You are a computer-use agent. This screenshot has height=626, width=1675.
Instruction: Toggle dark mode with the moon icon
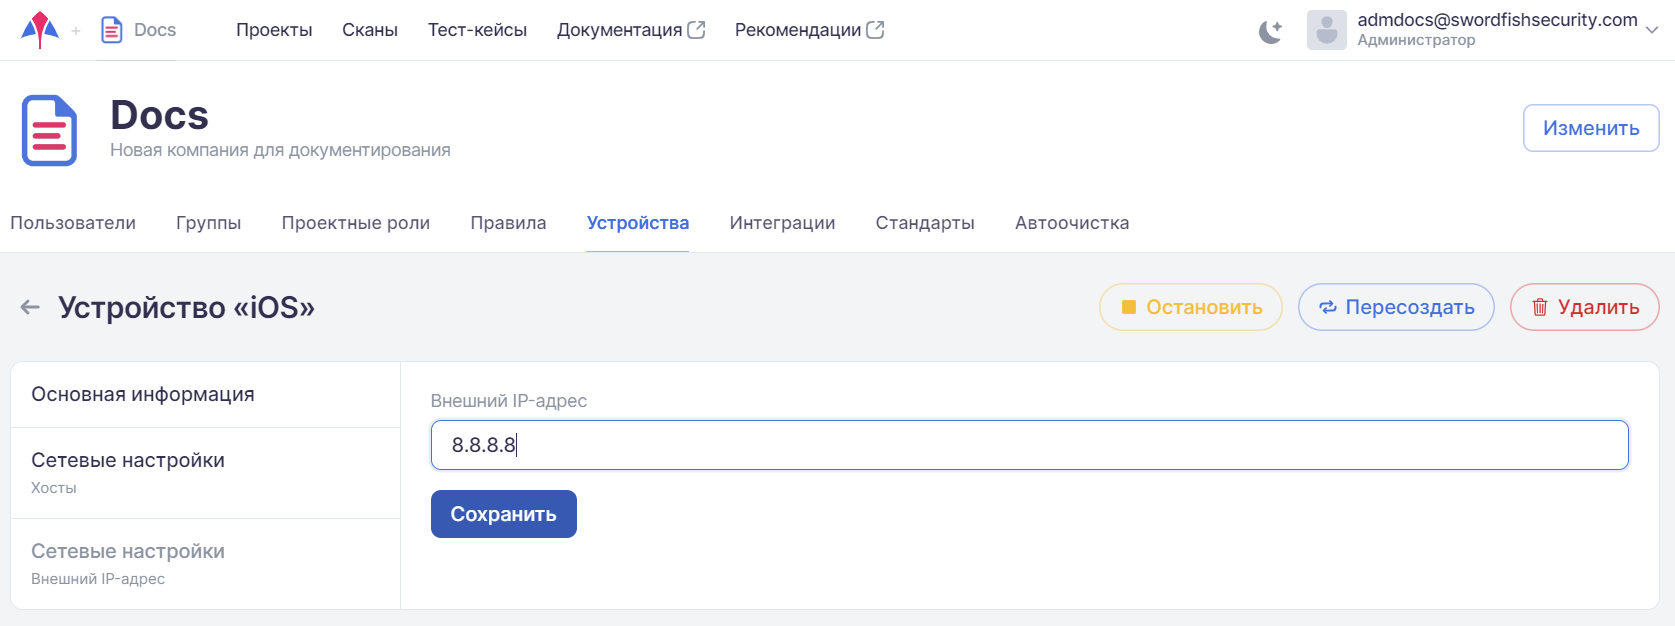click(1270, 31)
